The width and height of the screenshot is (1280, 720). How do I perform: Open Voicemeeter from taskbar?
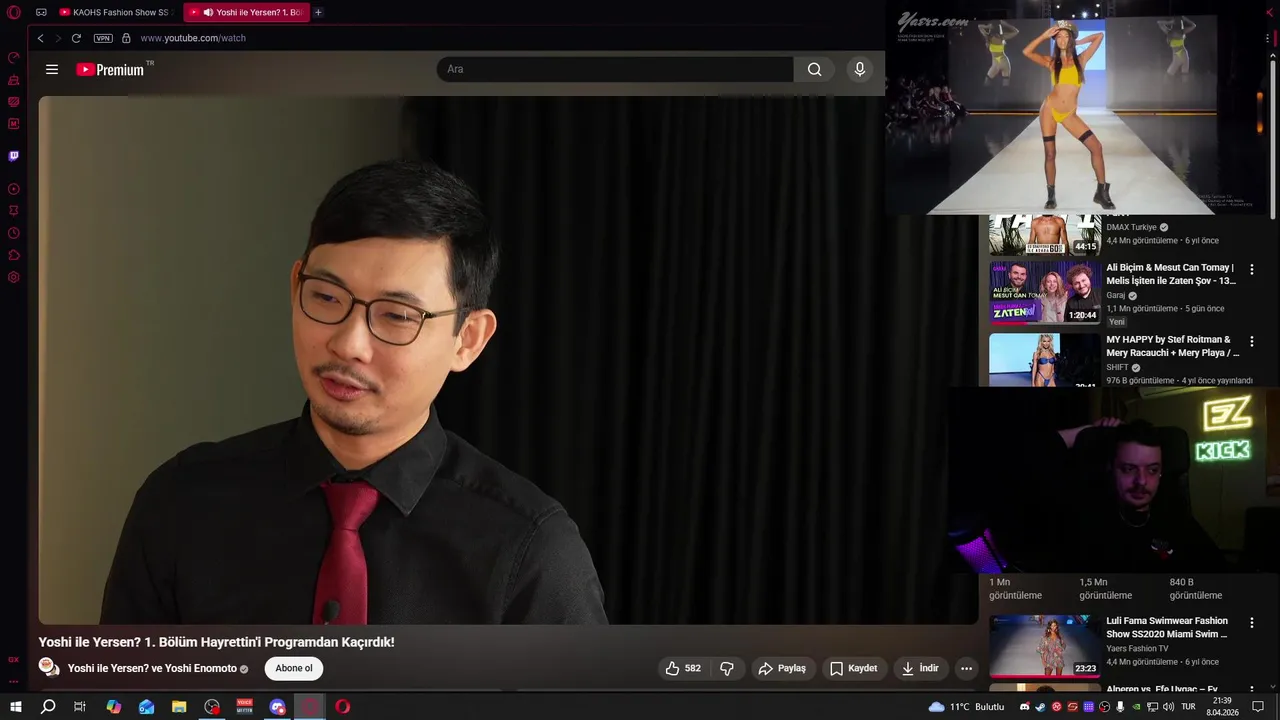coord(245,707)
